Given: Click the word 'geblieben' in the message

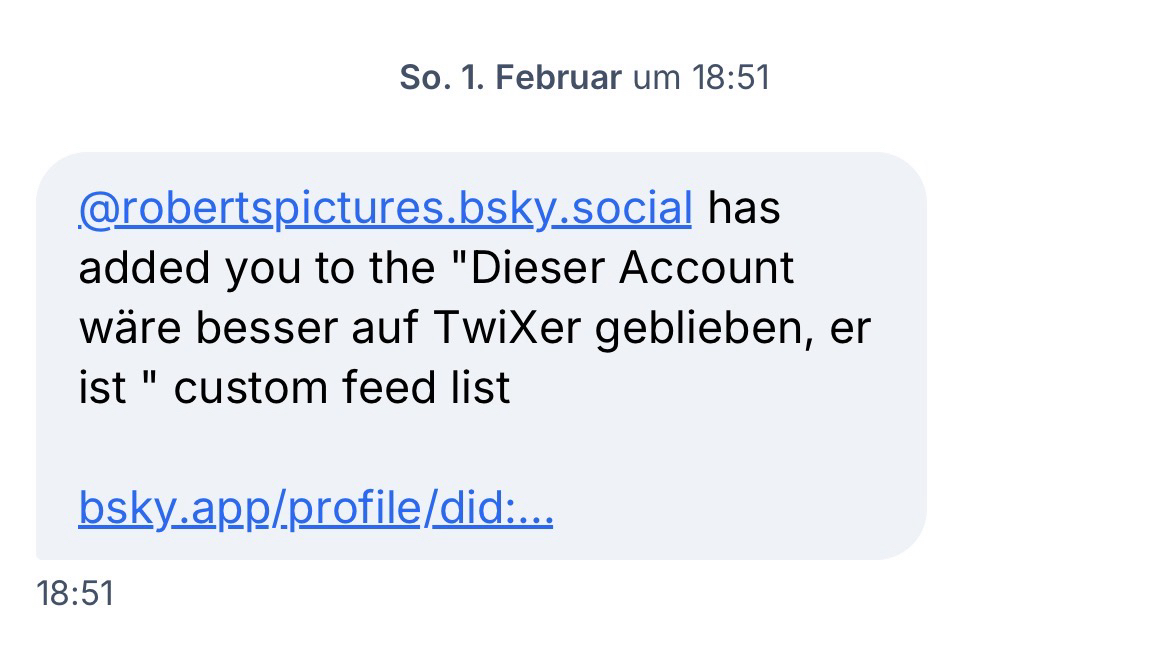Looking at the screenshot, I should pos(700,328).
